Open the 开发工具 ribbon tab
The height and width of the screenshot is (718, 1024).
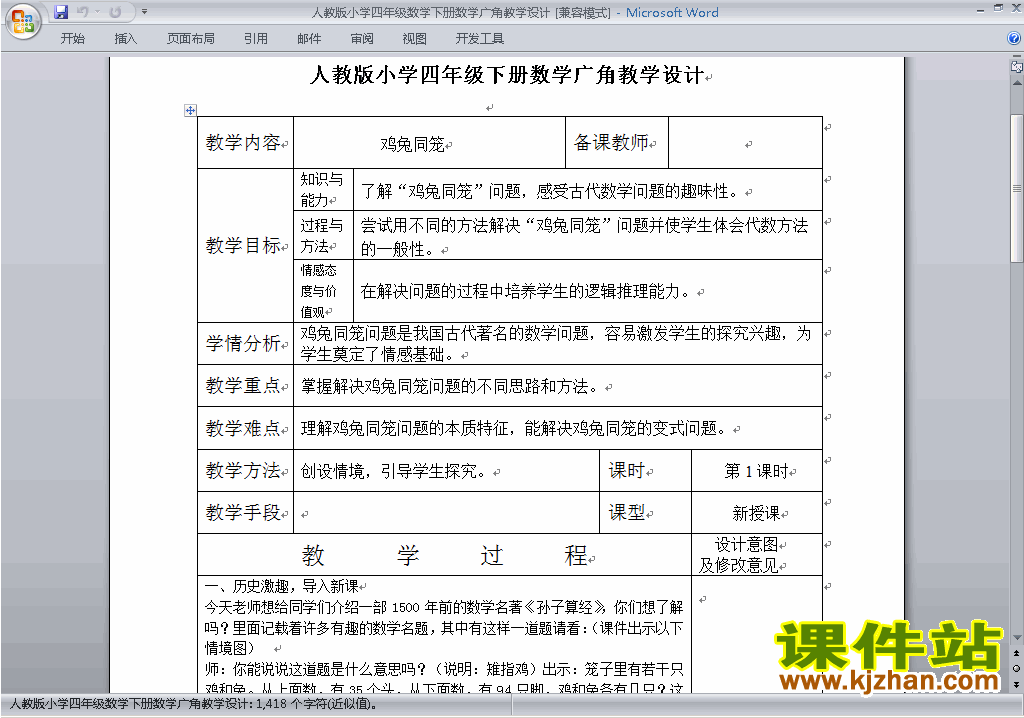(479, 39)
